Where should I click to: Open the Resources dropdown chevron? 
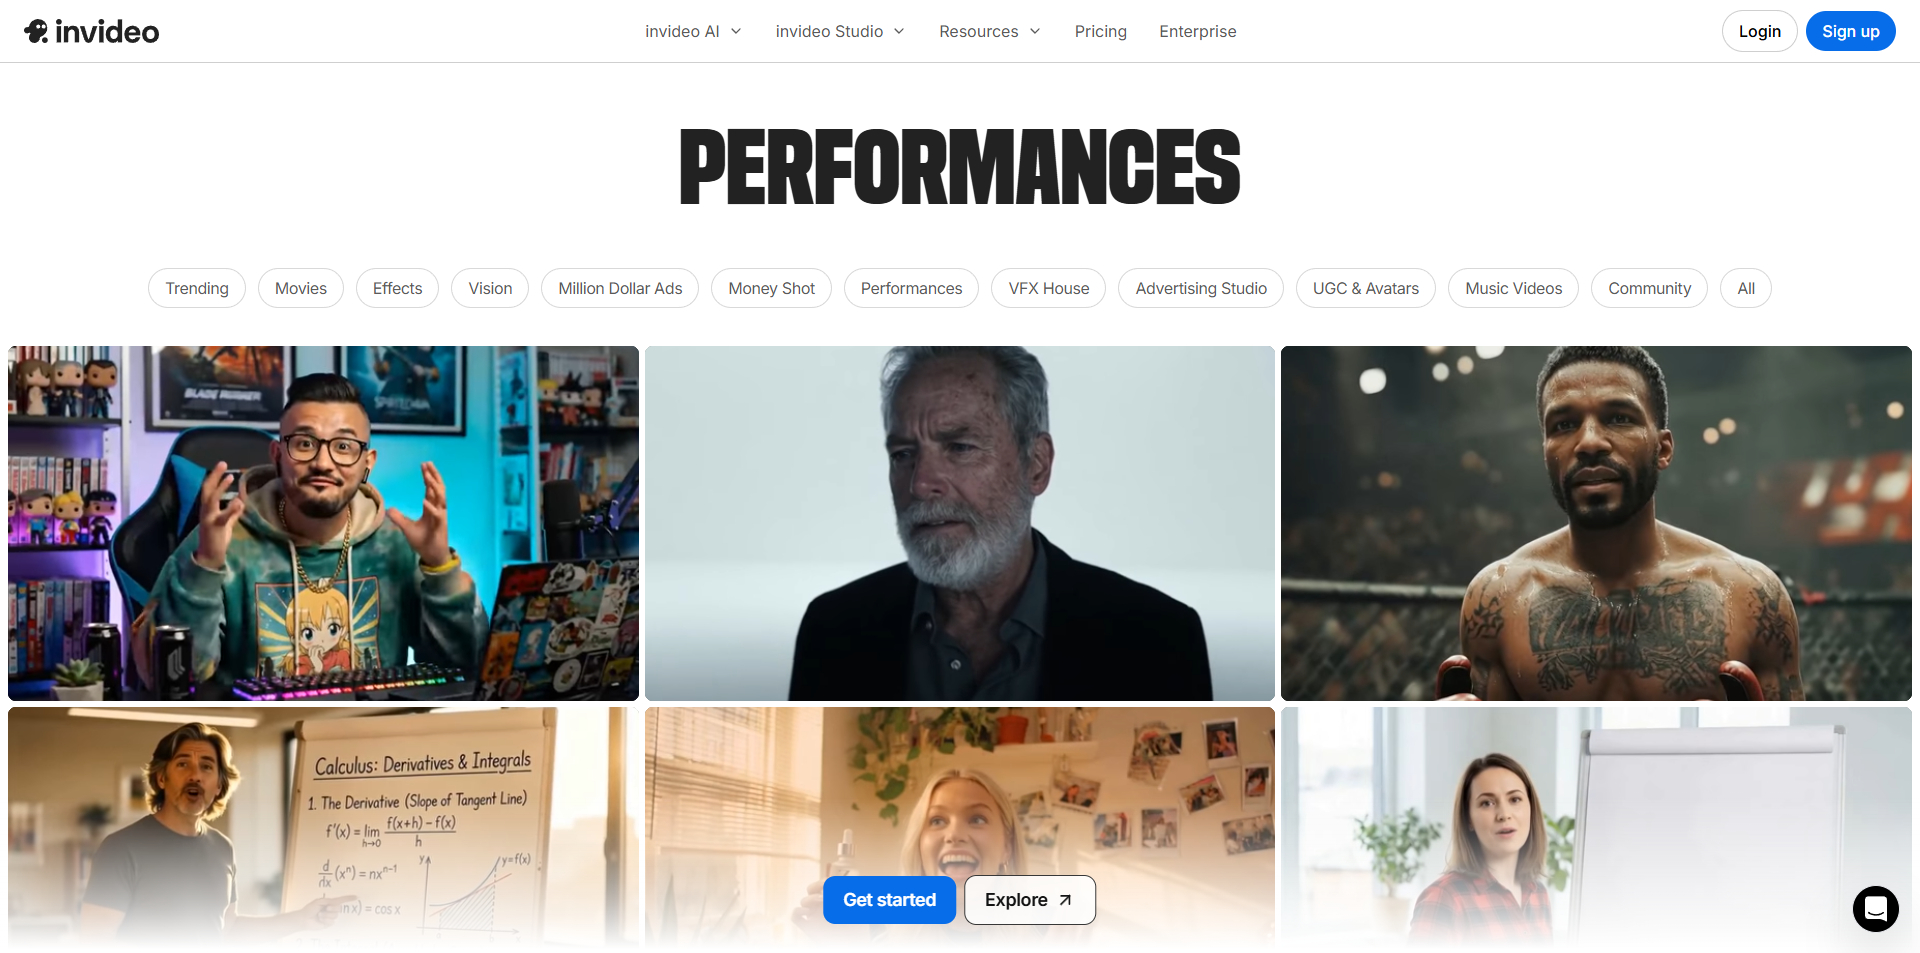click(1035, 31)
